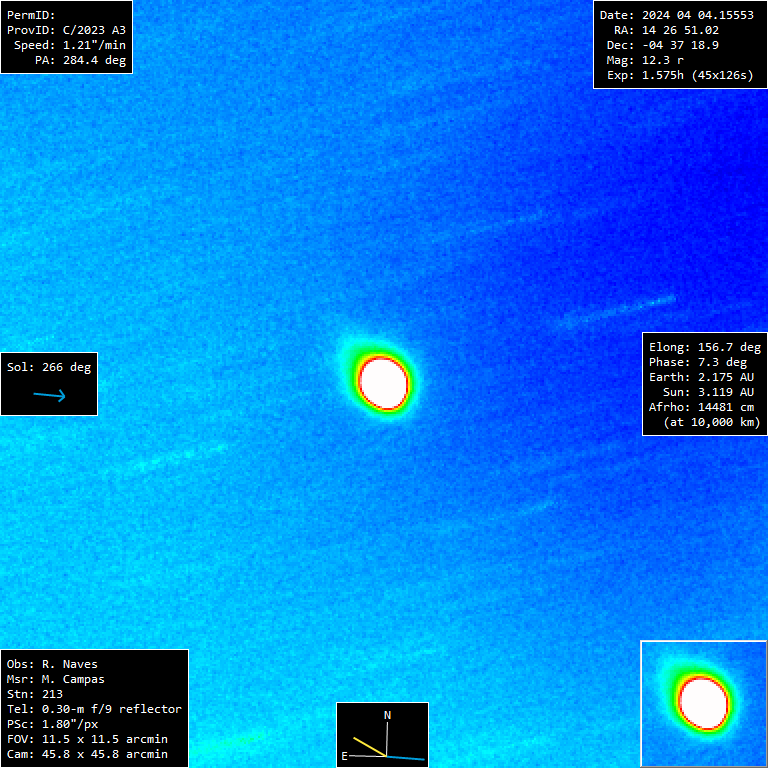Click the 'Cam: 45.8 x 45.8 arcmin' line
Image resolution: width=768 pixels, height=768 pixels.
pyautogui.click(x=87, y=754)
